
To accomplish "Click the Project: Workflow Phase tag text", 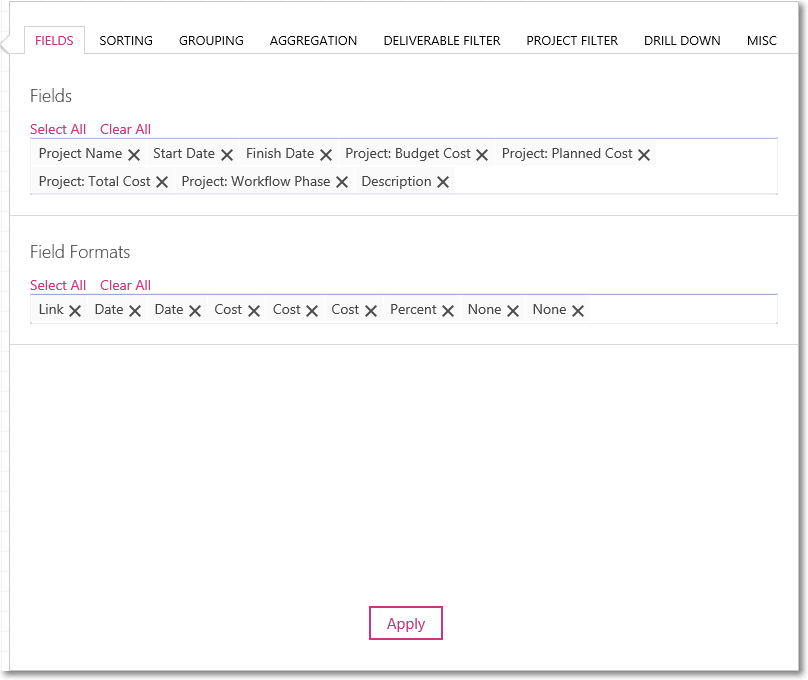I will coord(256,181).
